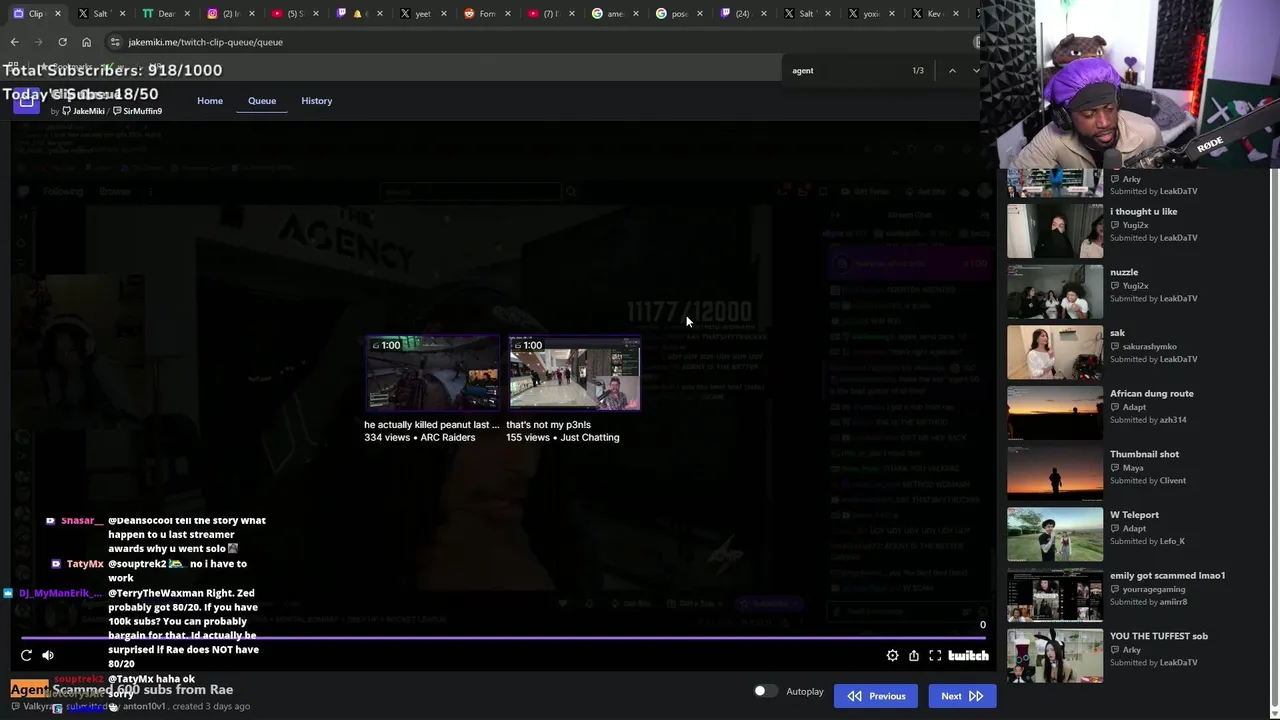Switch to the Twitch '(24)' browser tab
This screenshot has height=720, width=1280.
point(741,14)
